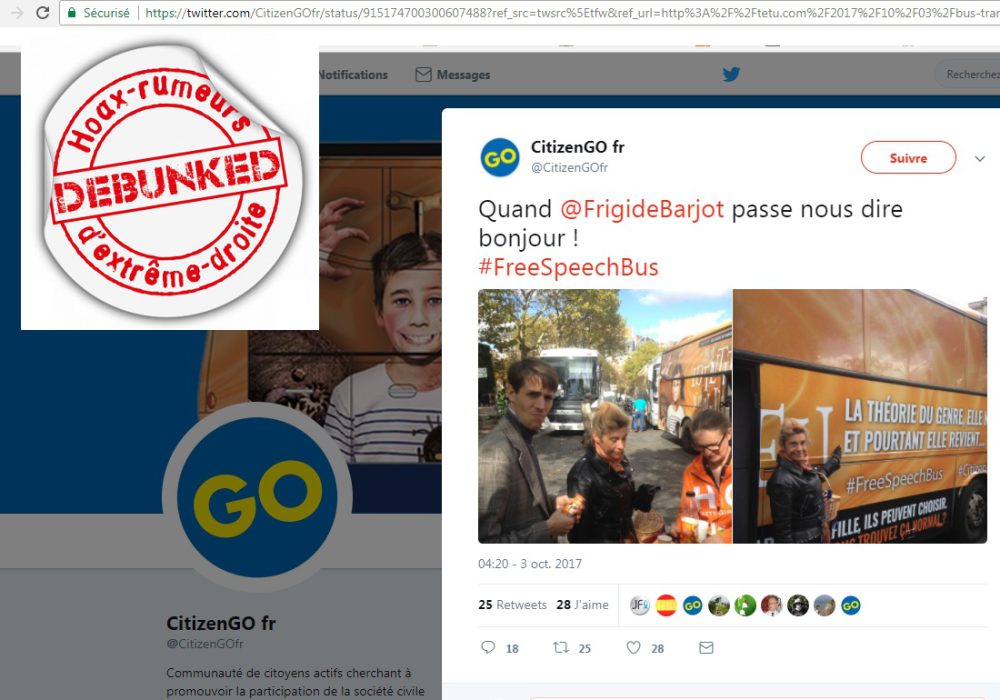1000x700 pixels.
Task: Click the reply speech bubble icon
Action: tap(488, 648)
